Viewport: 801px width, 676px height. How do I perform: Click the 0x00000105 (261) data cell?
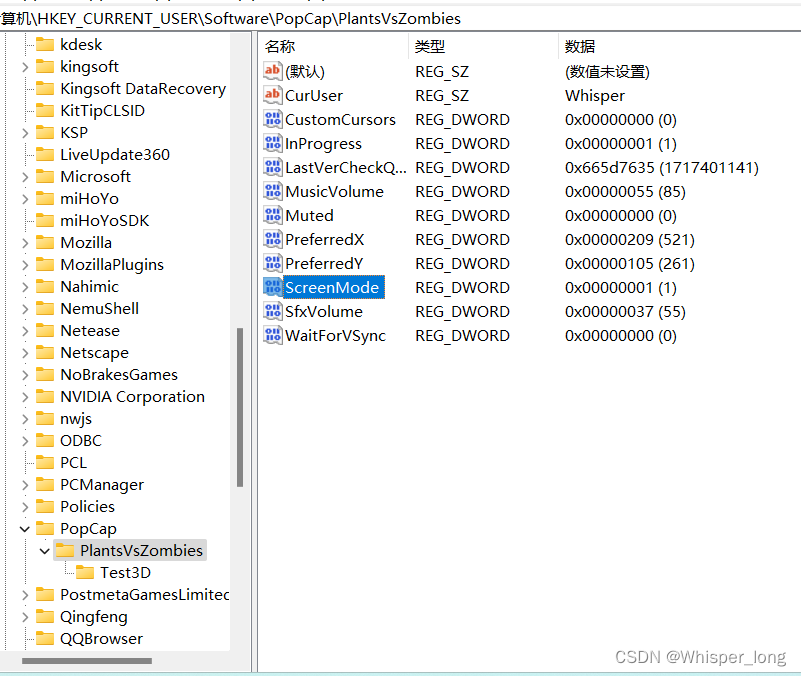click(x=630, y=264)
